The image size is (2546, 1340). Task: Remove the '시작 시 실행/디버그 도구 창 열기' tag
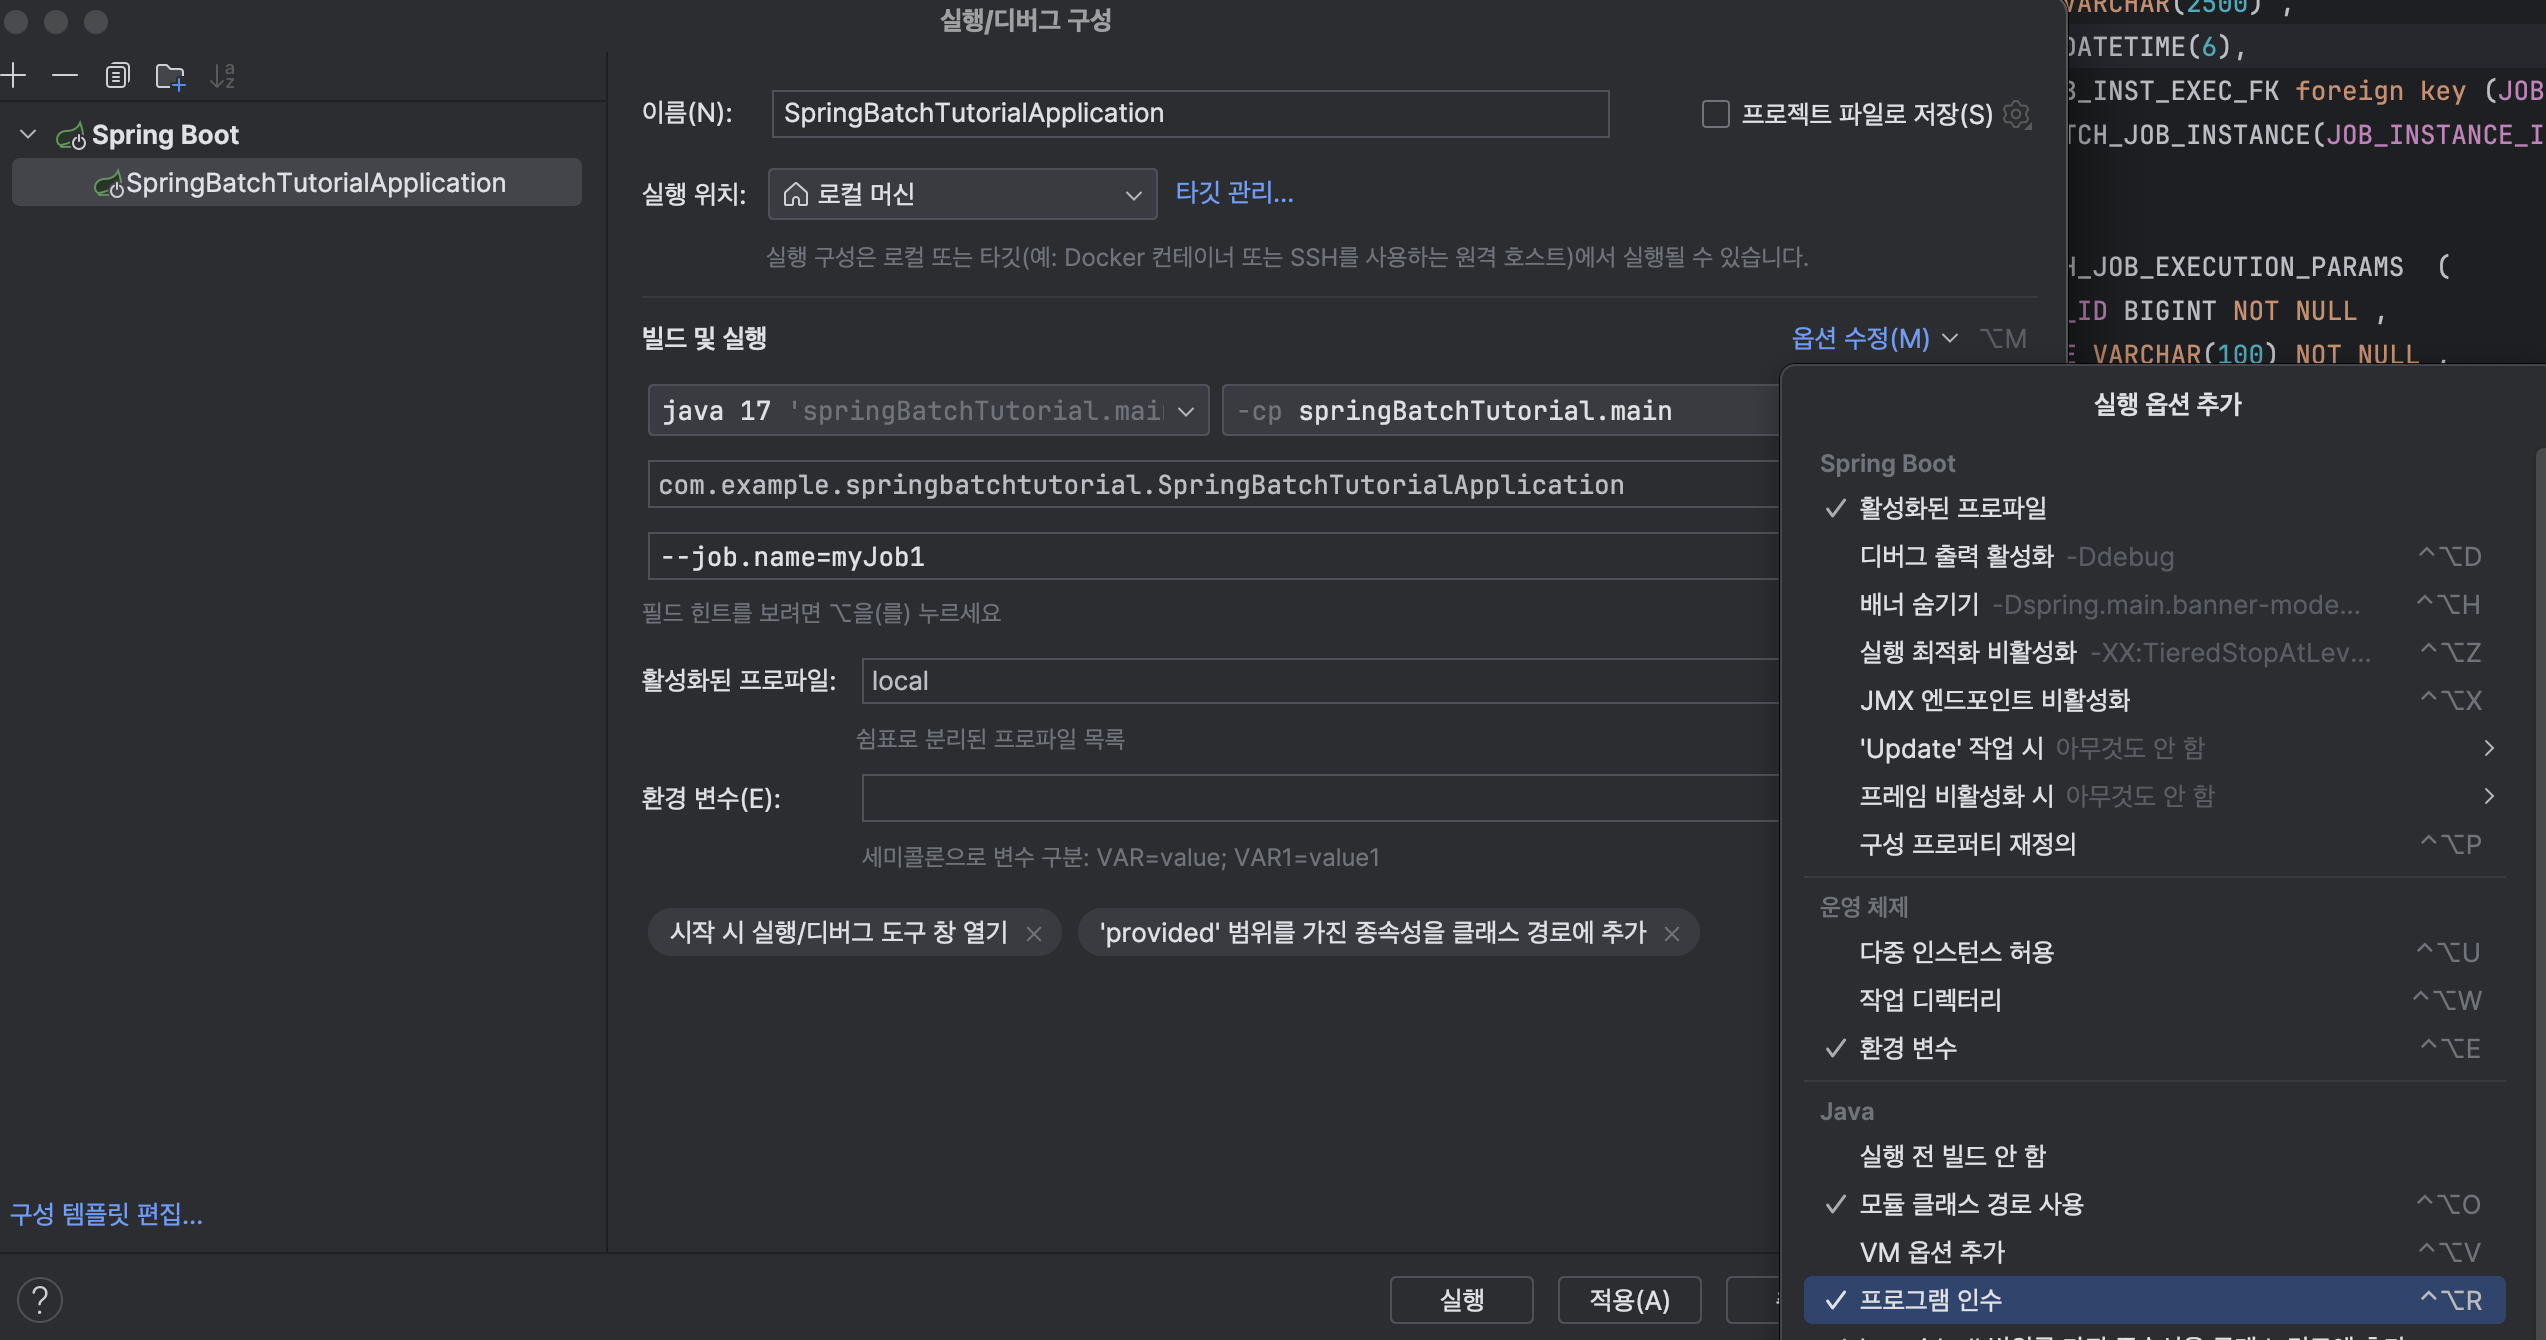[x=1034, y=933]
